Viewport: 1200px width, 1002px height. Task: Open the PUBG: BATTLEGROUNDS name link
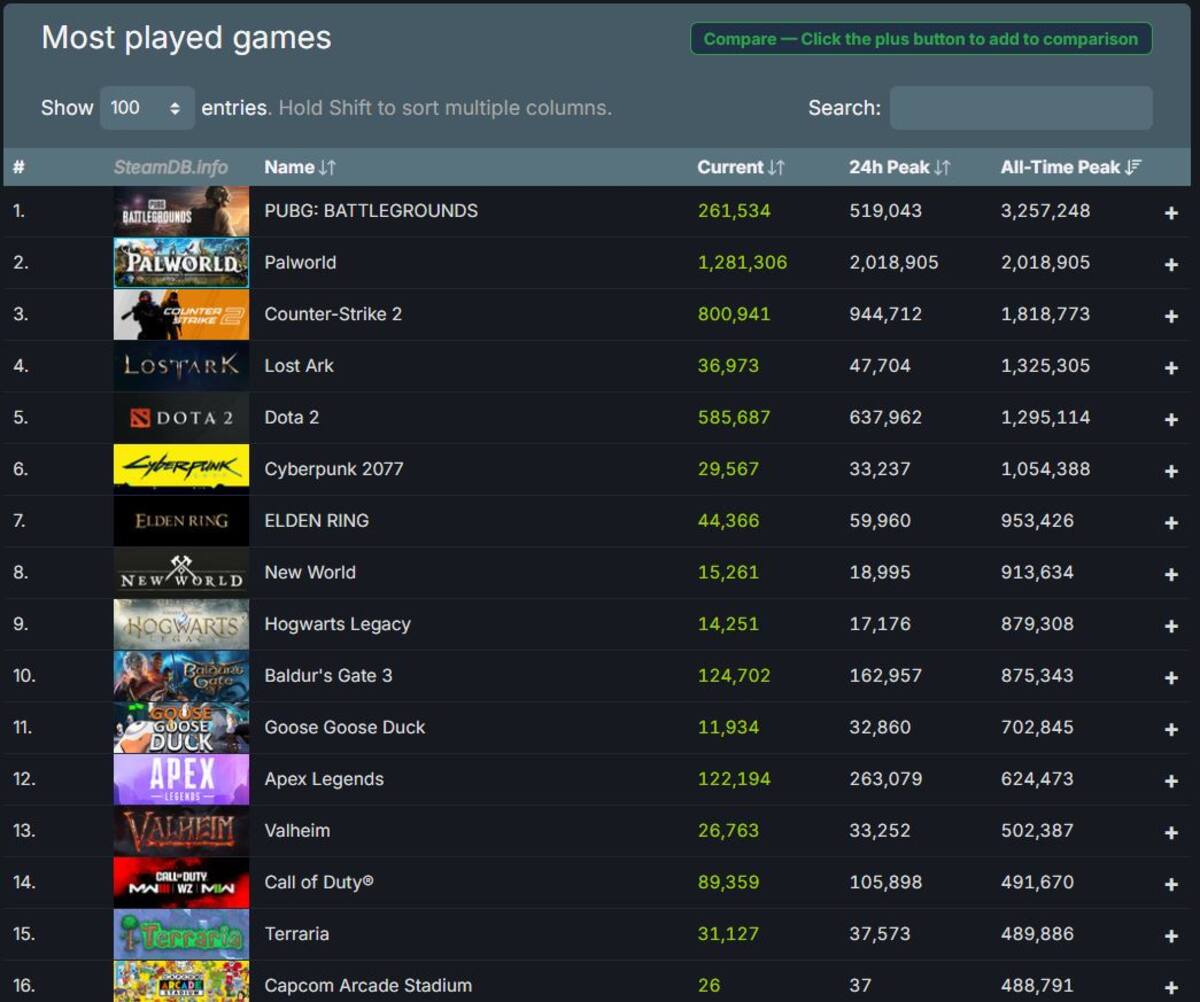click(371, 211)
